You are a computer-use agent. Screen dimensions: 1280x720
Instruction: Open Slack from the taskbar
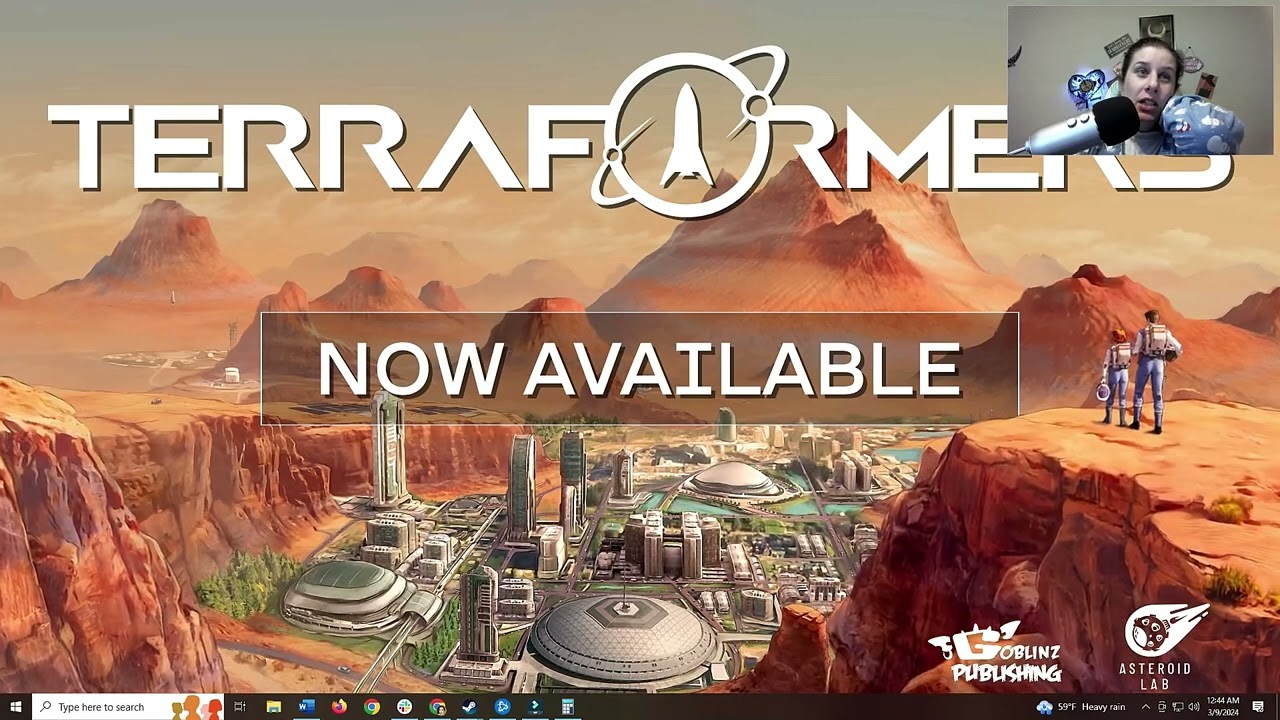[404, 707]
